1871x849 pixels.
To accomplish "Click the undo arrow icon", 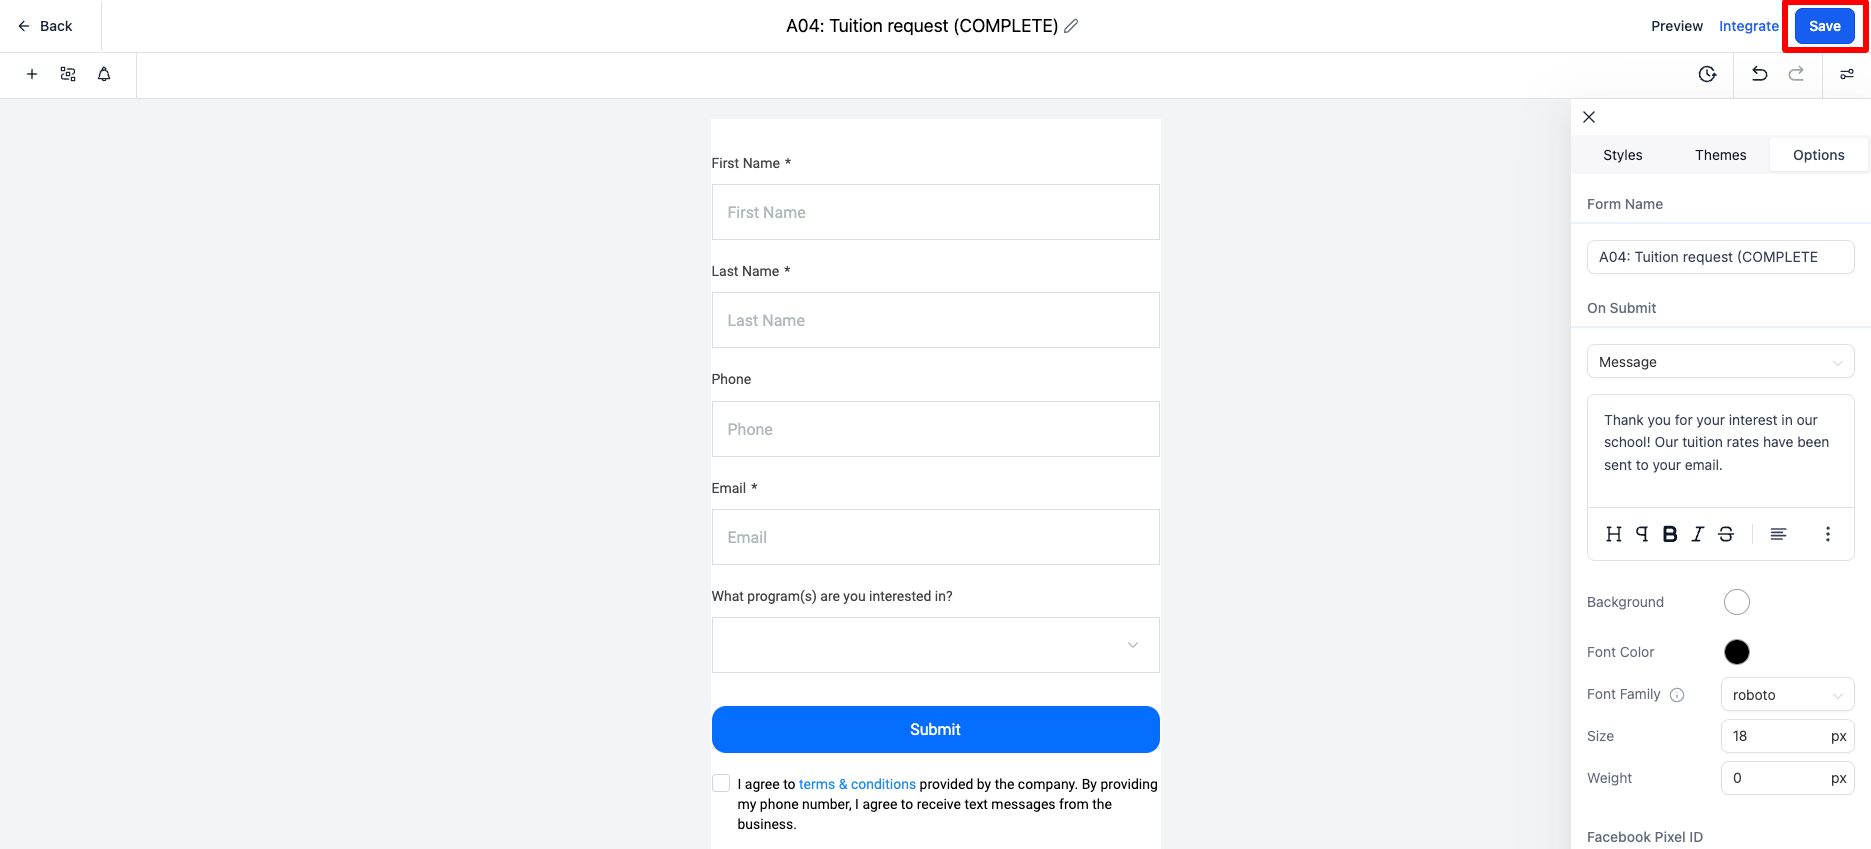I will (1760, 74).
